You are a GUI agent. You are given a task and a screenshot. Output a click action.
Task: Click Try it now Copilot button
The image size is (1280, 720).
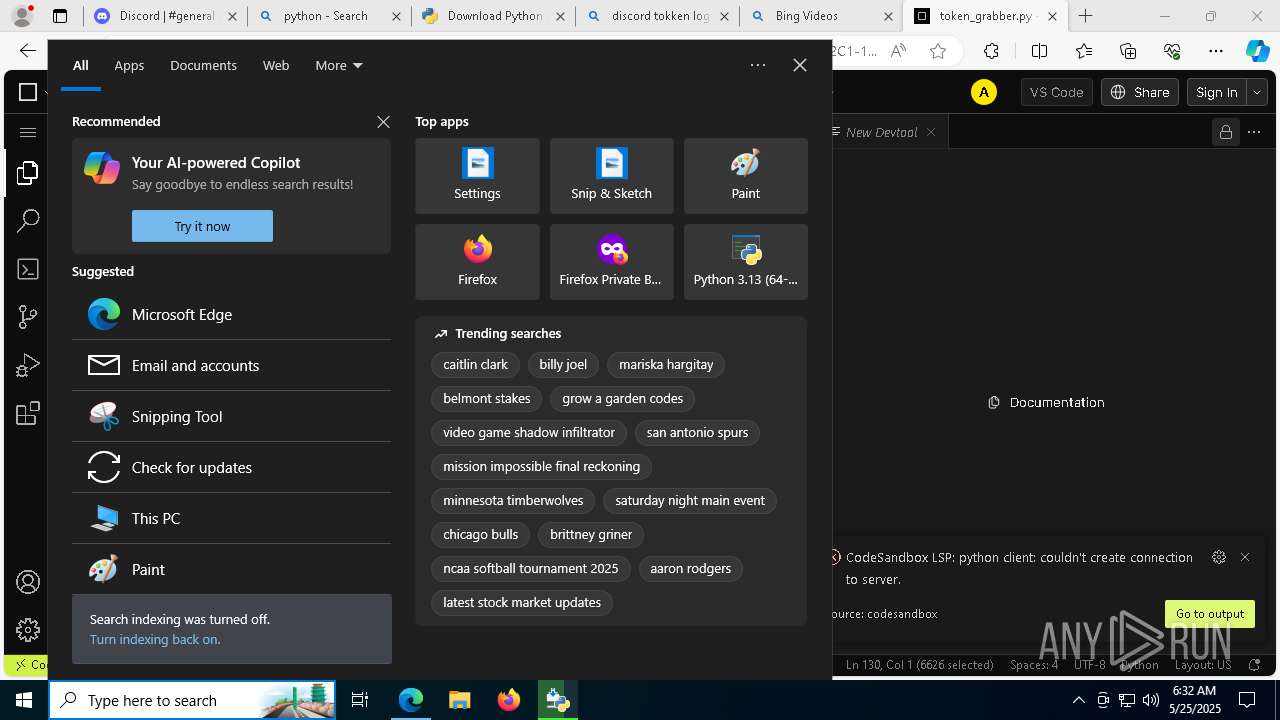[202, 226]
